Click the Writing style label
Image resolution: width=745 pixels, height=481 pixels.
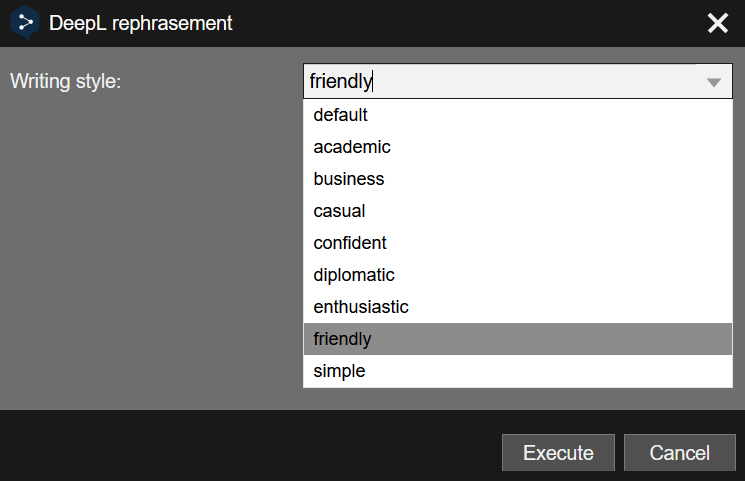coord(66,81)
